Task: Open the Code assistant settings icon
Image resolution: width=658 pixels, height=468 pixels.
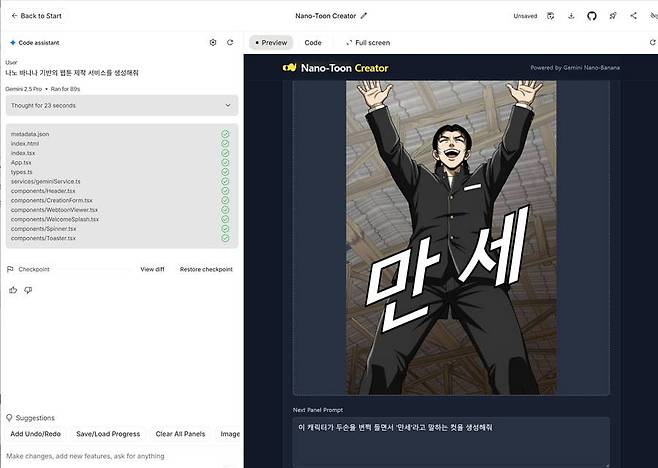Action: 213,42
